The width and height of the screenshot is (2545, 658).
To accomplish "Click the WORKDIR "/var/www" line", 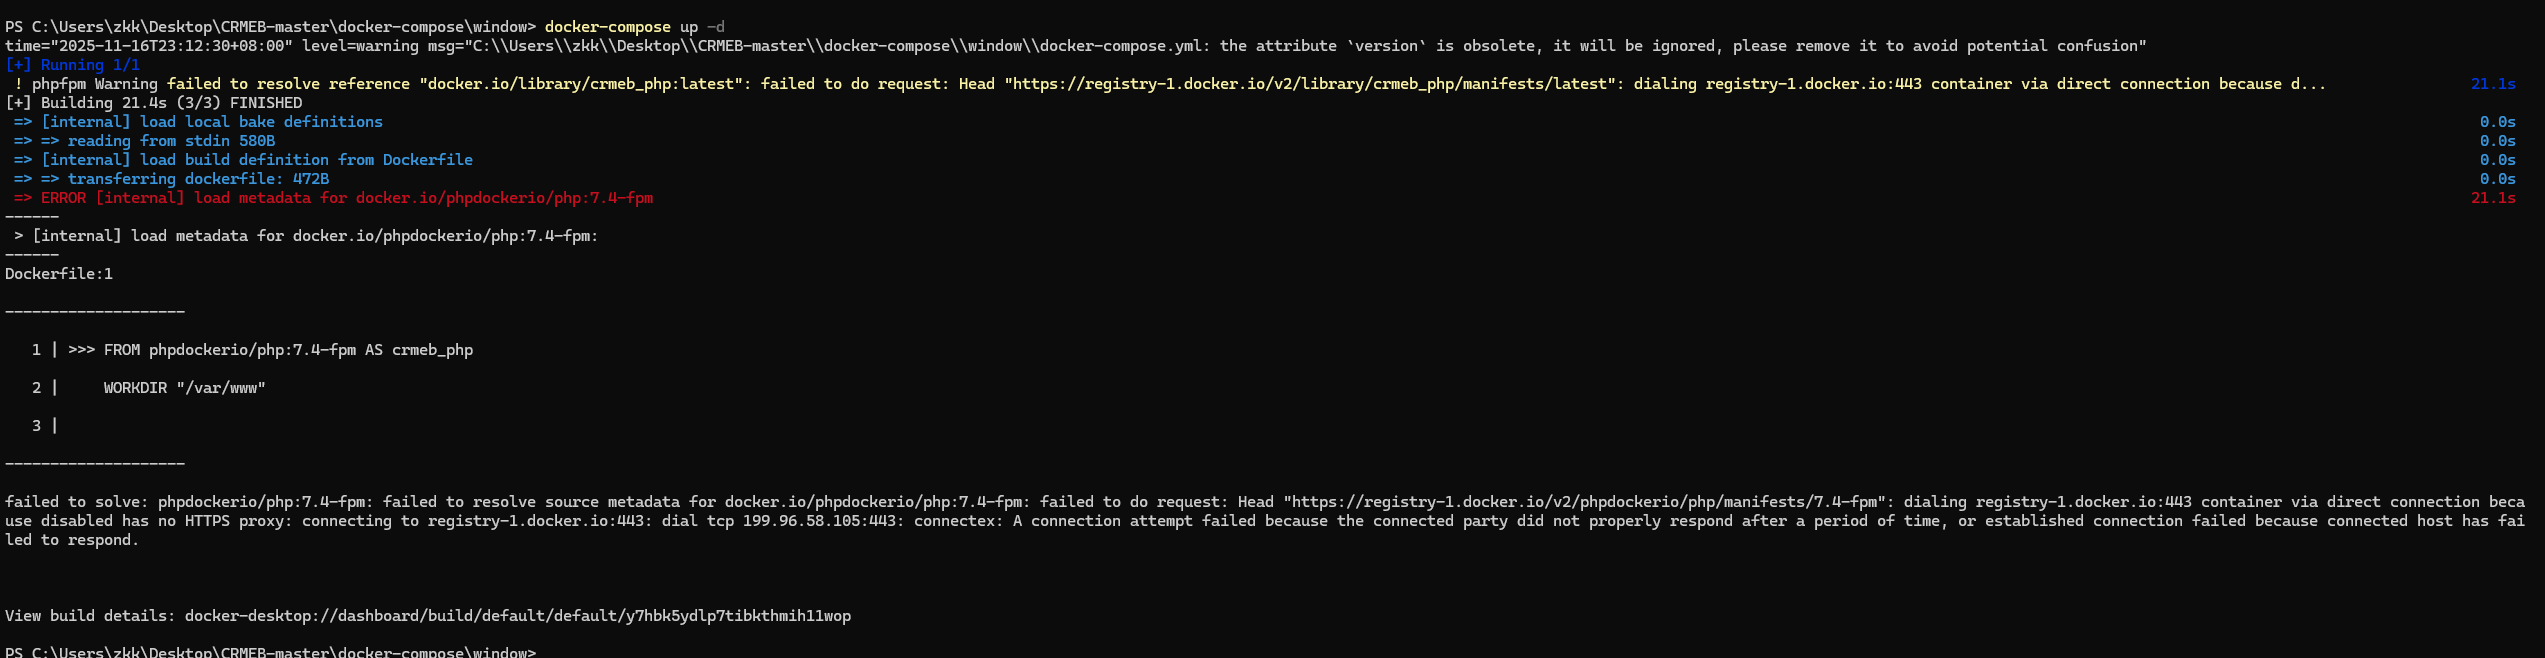I will point(184,388).
